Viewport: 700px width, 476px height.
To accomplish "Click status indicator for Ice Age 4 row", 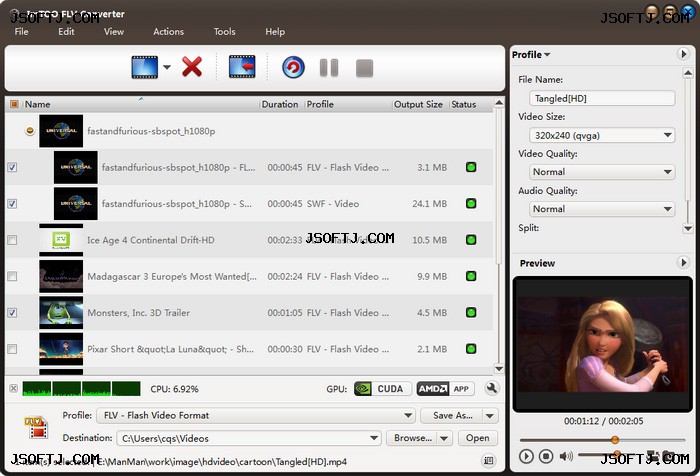I will pos(471,240).
